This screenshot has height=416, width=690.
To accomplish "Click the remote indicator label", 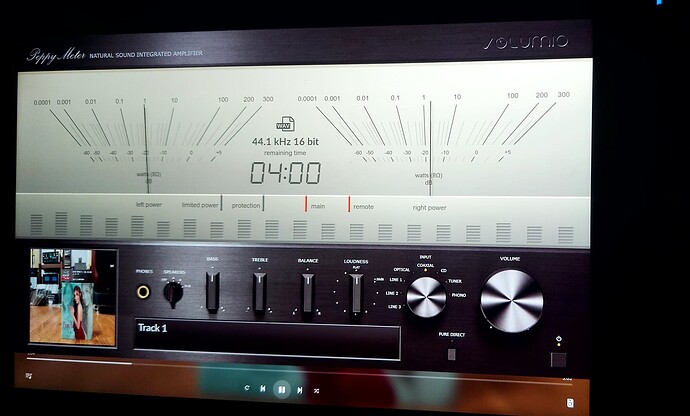I will click(363, 207).
